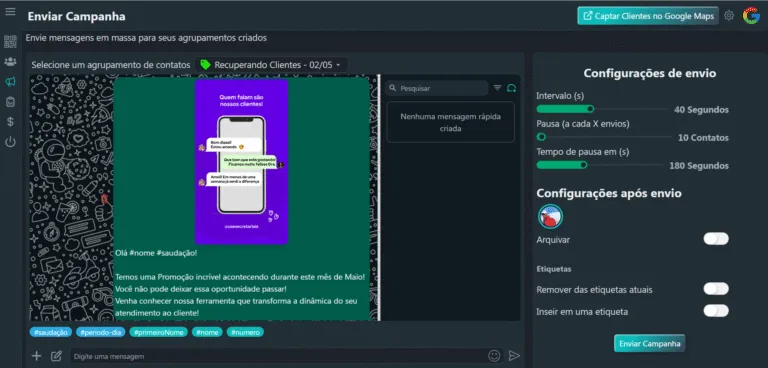Open the dollar sign billing icon
The image size is (768, 368).
(x=10, y=122)
